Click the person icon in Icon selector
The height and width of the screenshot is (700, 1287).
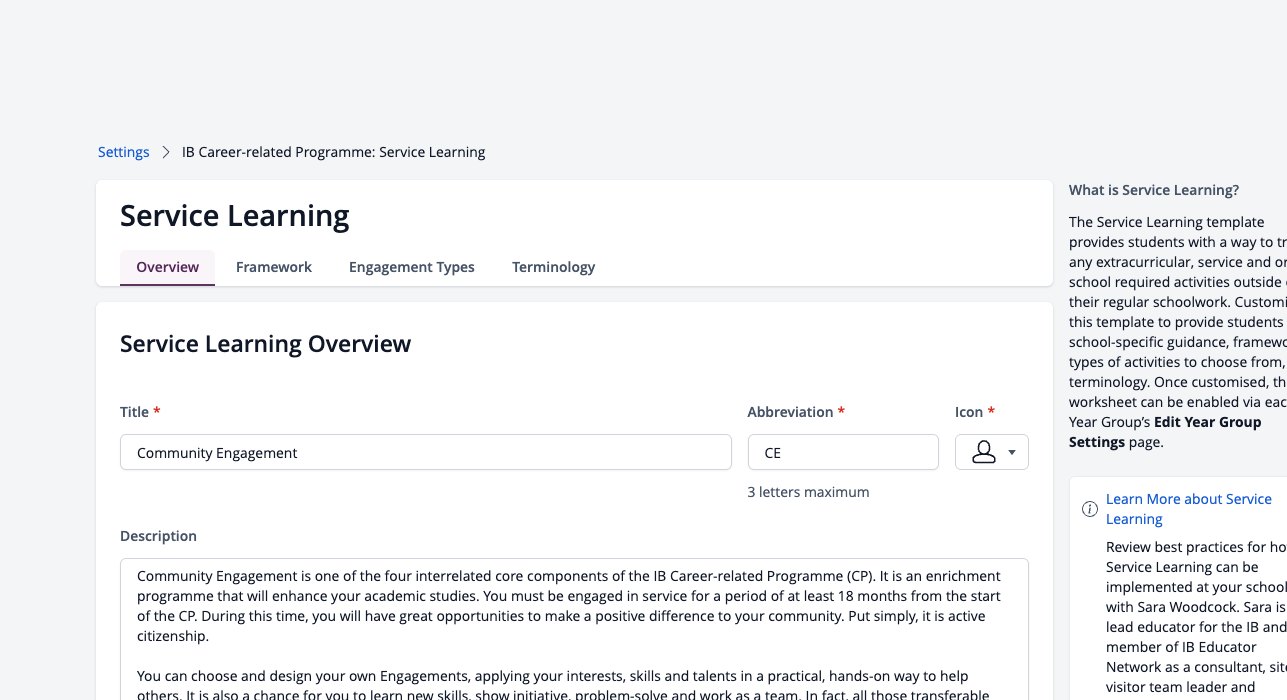[x=984, y=452]
